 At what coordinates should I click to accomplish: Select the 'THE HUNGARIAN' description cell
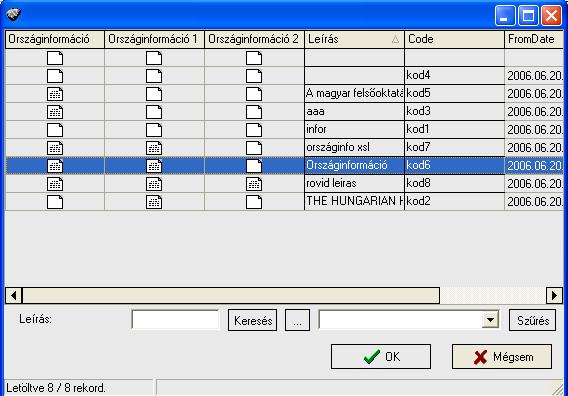tap(354, 201)
